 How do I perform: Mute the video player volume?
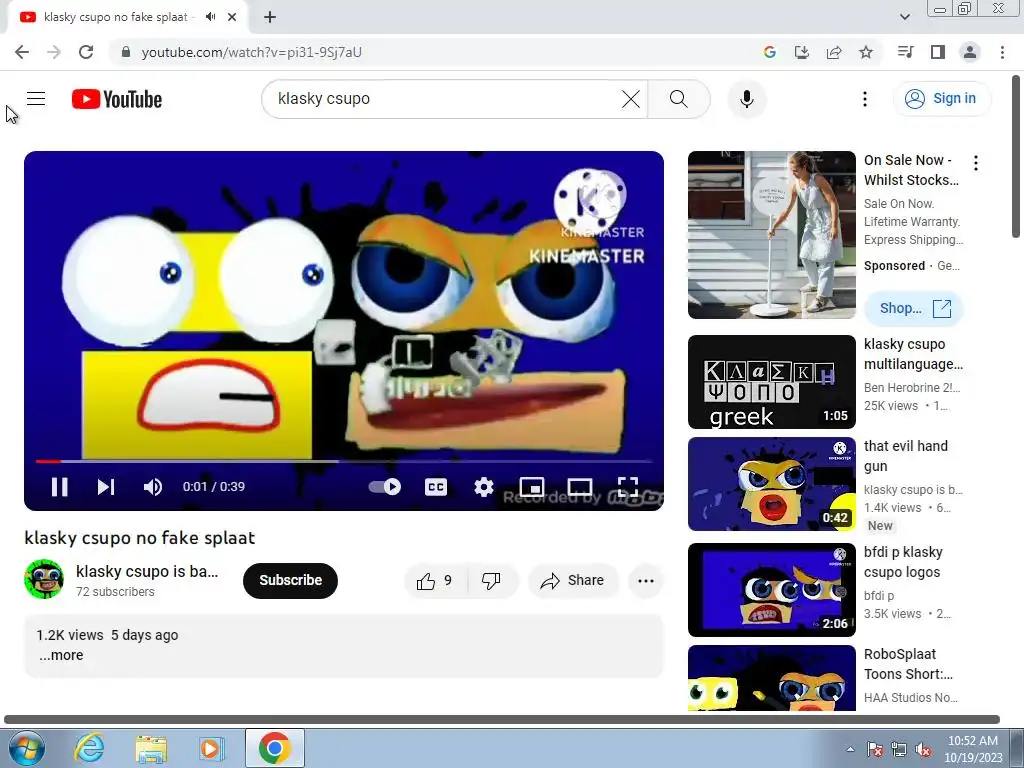[153, 487]
